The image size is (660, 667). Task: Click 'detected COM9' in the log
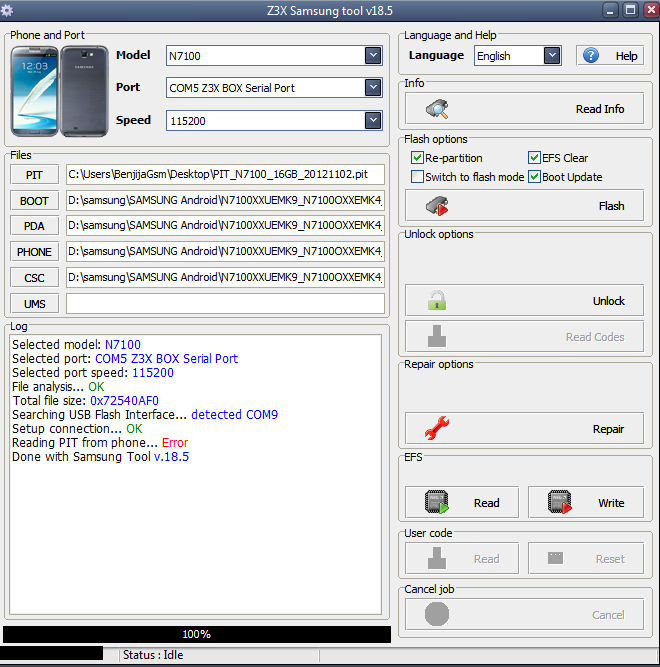click(234, 414)
